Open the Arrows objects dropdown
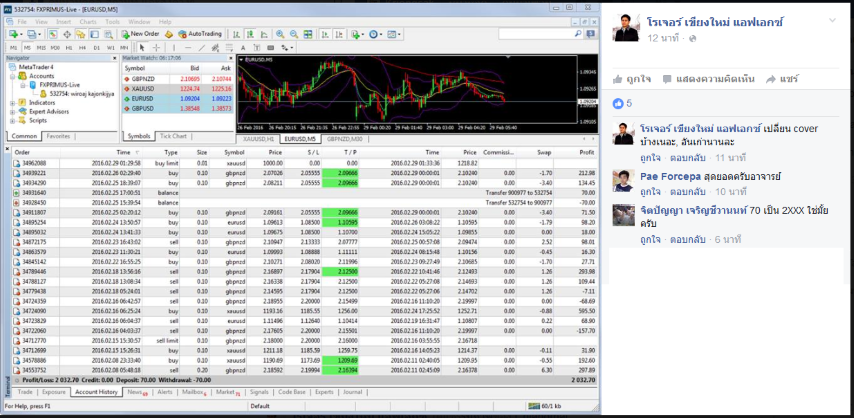854x418 pixels. coord(286,47)
